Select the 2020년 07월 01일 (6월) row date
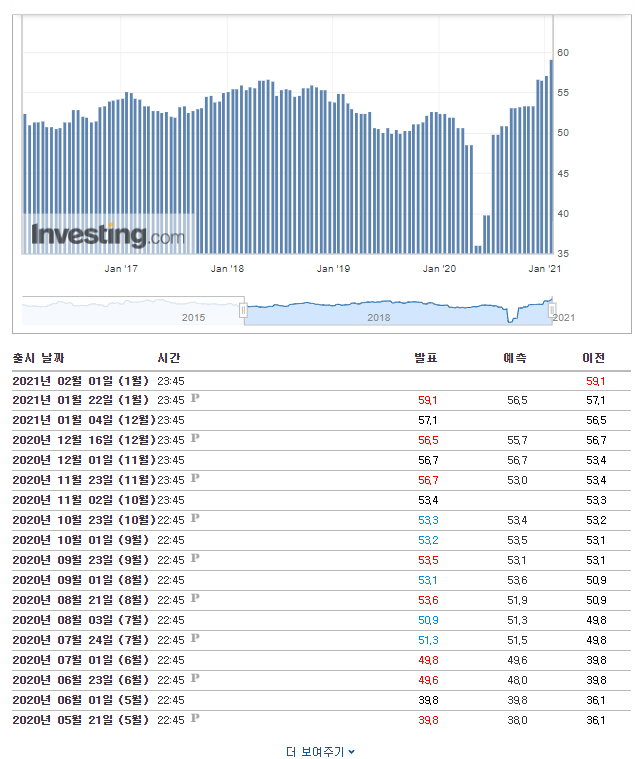This screenshot has width=638, height=759. pos(80,660)
